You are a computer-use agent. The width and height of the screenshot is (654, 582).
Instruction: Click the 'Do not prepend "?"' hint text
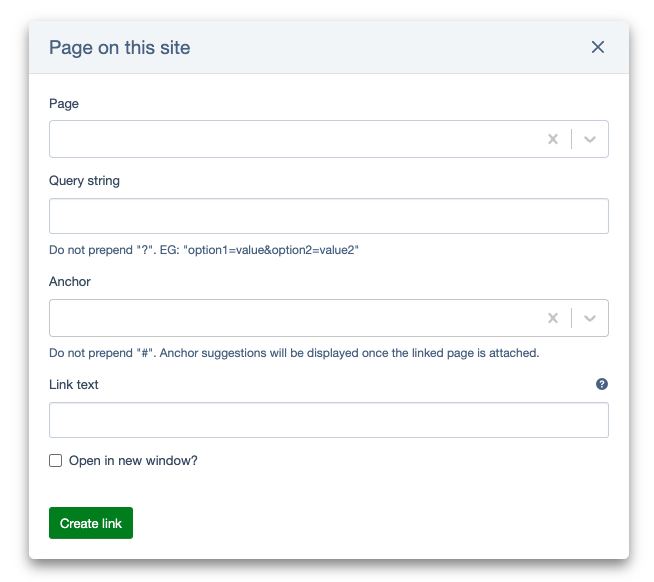203,250
